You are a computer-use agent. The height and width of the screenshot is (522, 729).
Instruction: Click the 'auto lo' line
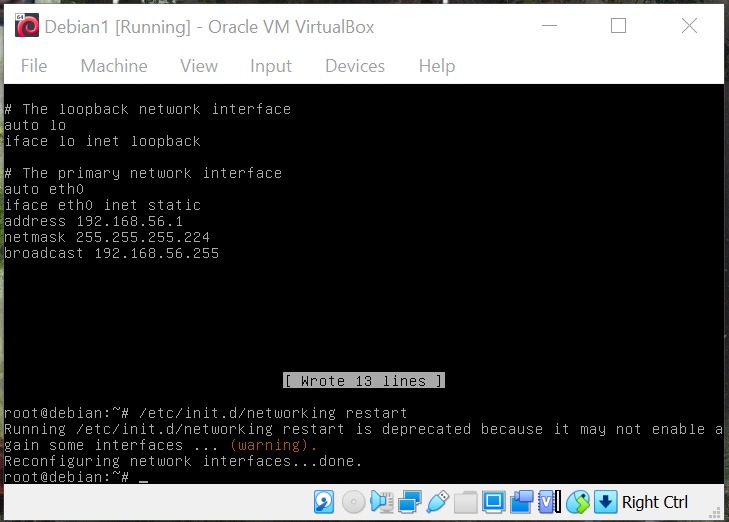click(x=35, y=126)
